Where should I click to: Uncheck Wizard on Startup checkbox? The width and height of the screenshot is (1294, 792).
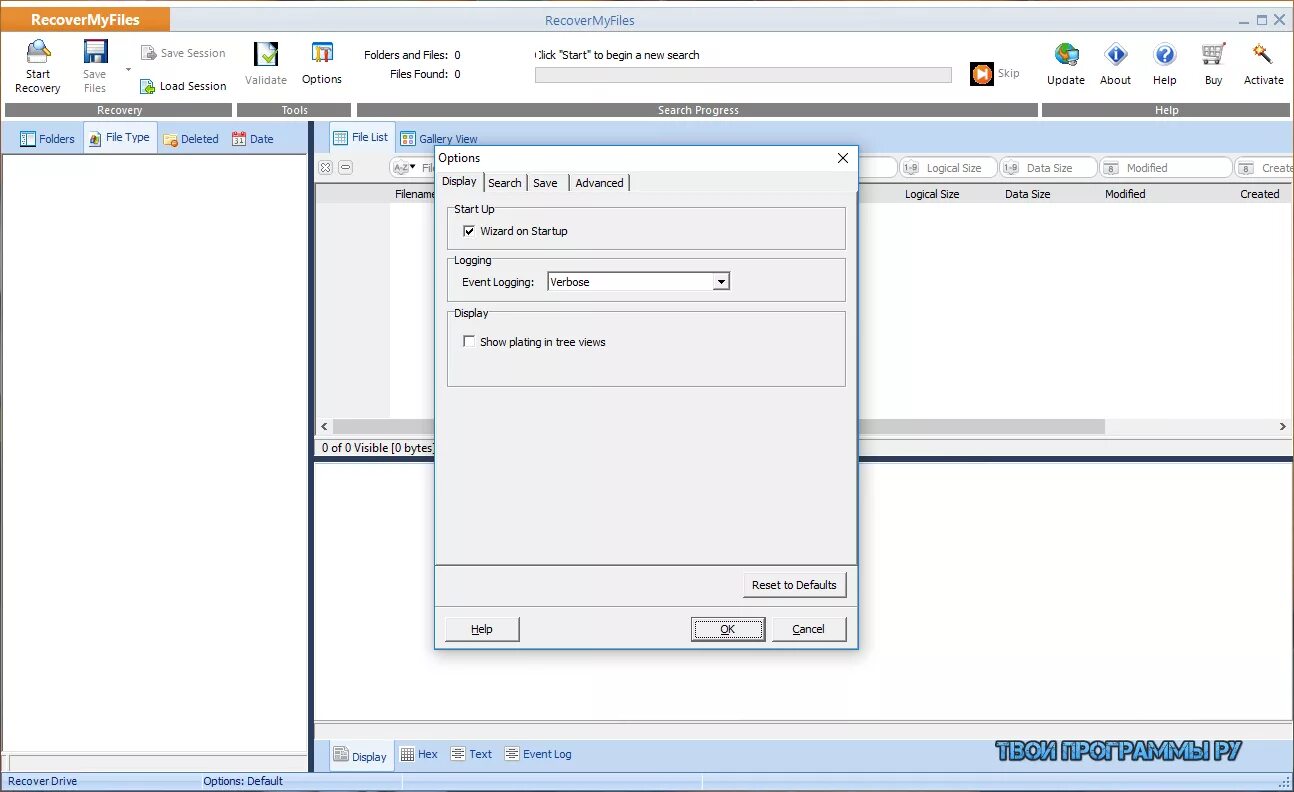tap(469, 231)
